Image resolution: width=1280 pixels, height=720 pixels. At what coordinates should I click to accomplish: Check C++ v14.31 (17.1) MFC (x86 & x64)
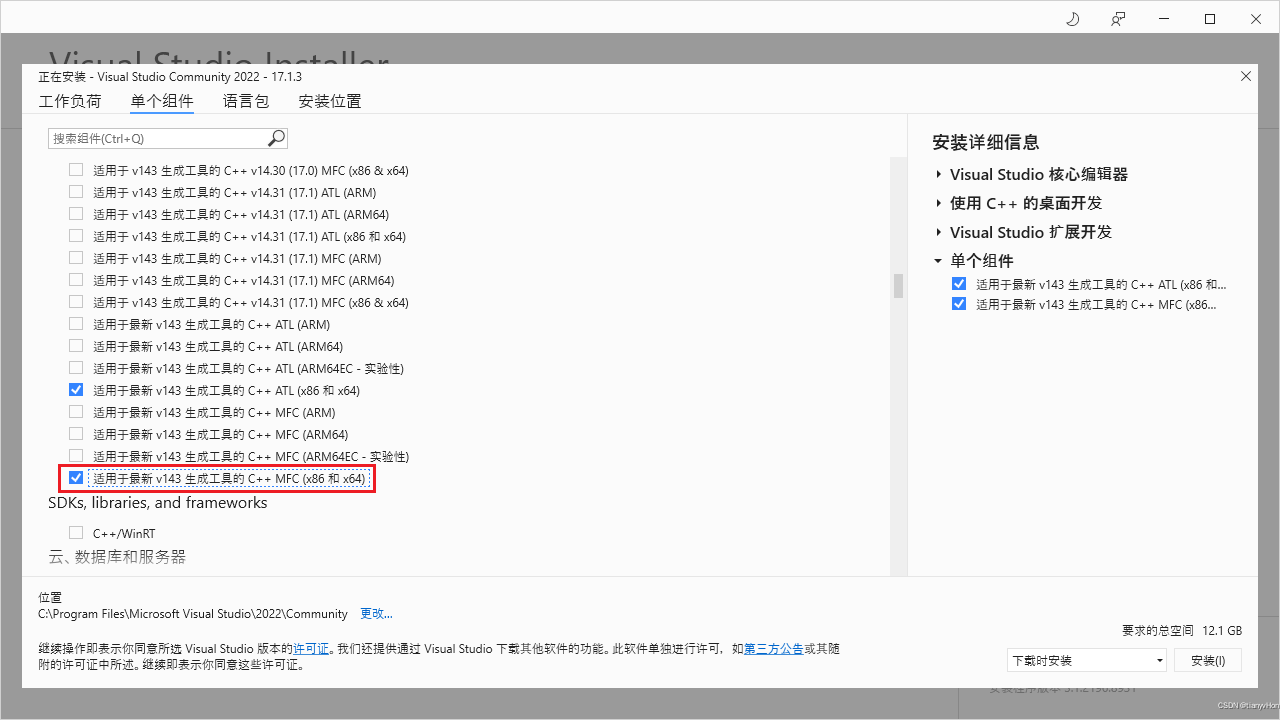76,302
